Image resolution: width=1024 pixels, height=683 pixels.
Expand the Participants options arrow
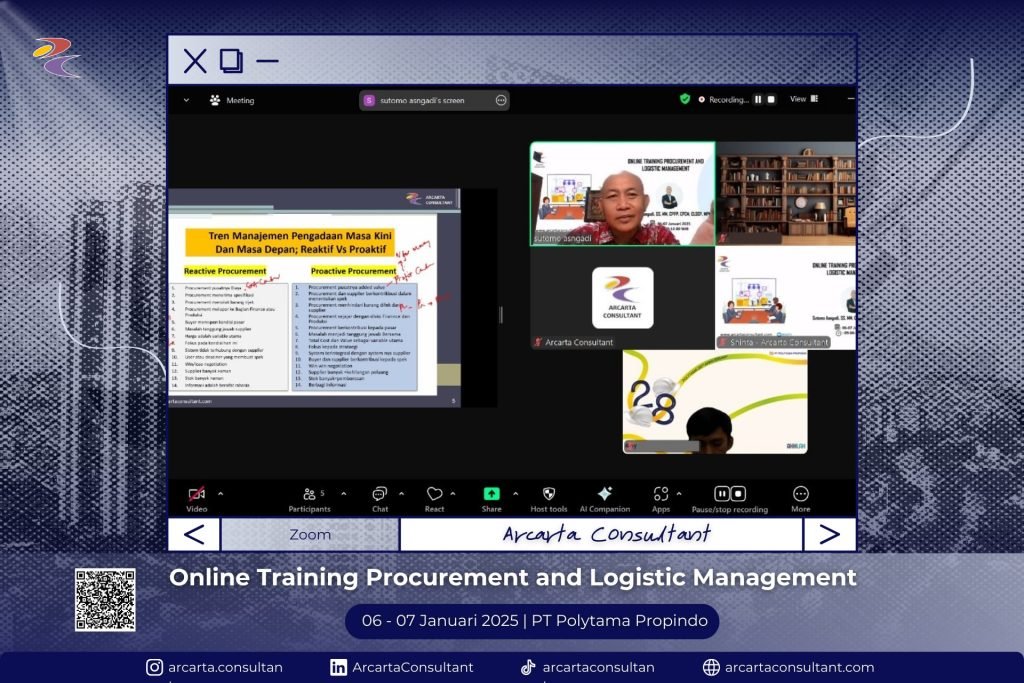click(x=344, y=493)
